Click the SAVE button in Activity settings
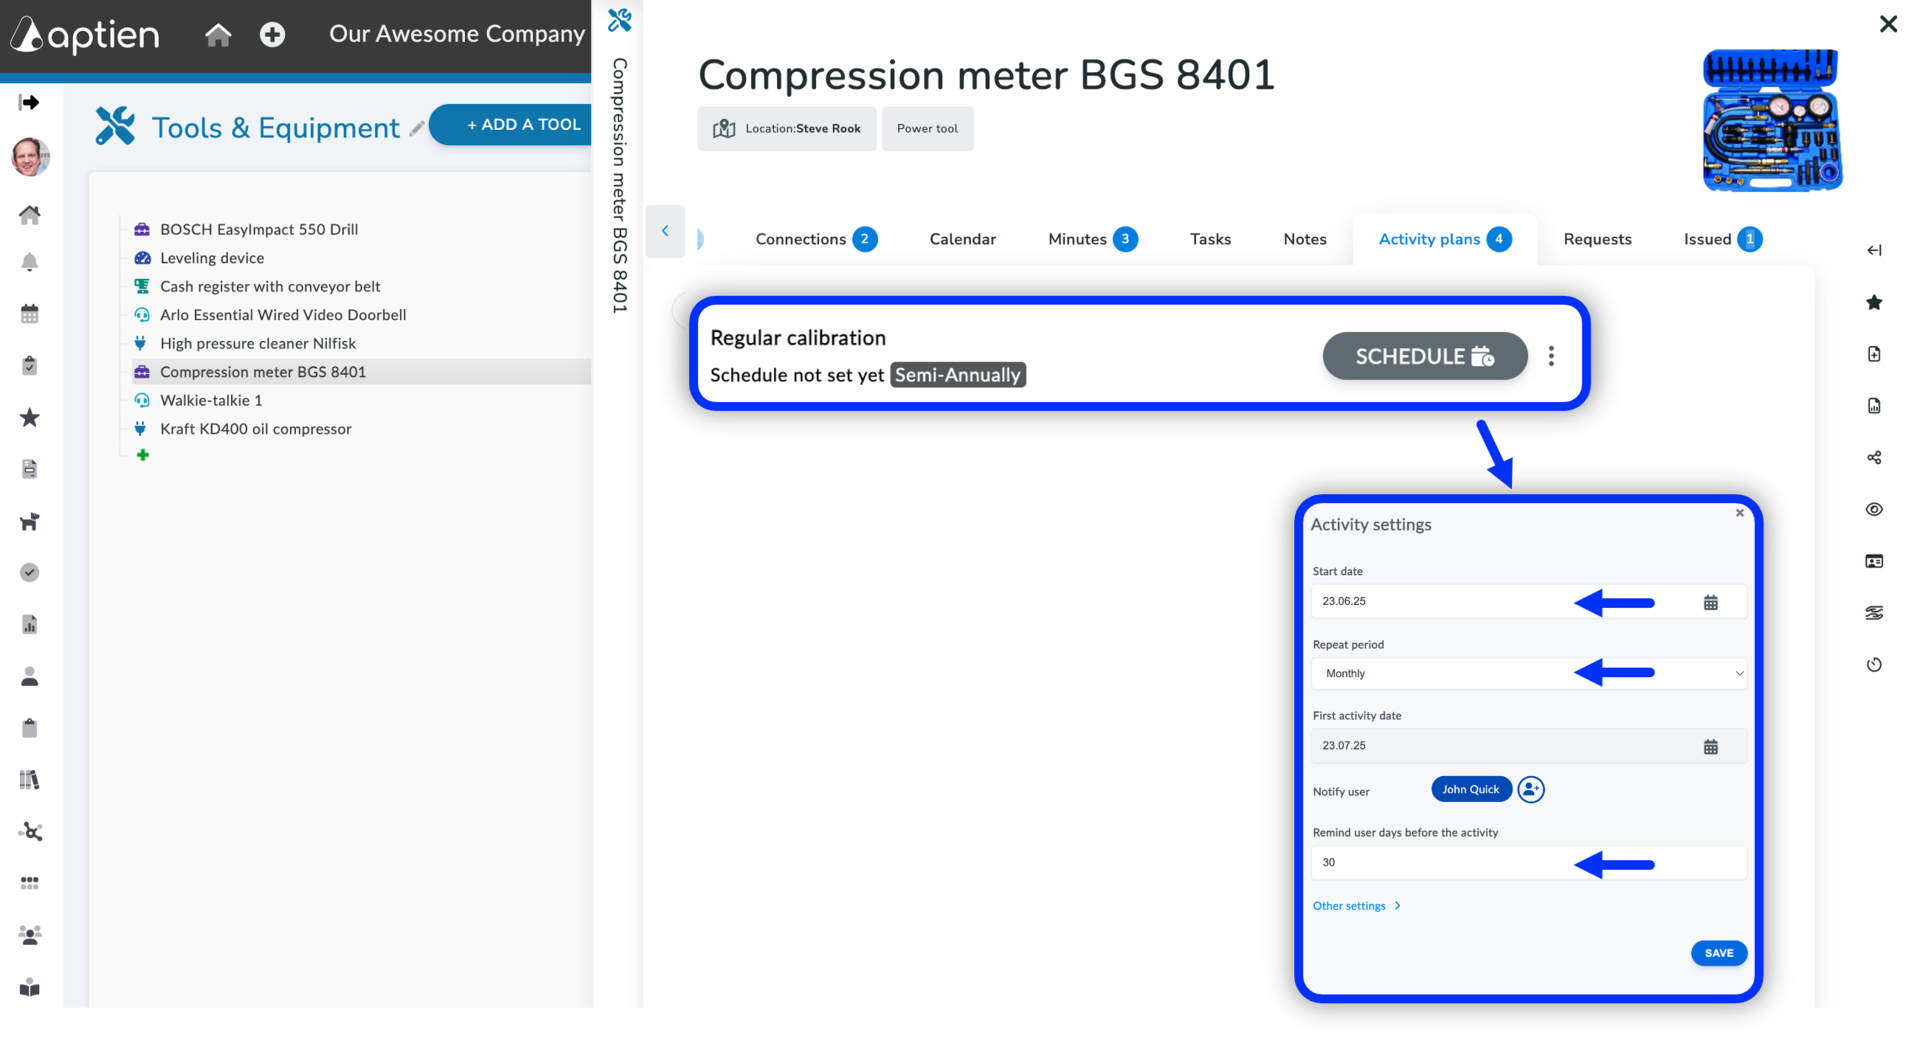Screen dimensions: 1920x1052 1719,953
